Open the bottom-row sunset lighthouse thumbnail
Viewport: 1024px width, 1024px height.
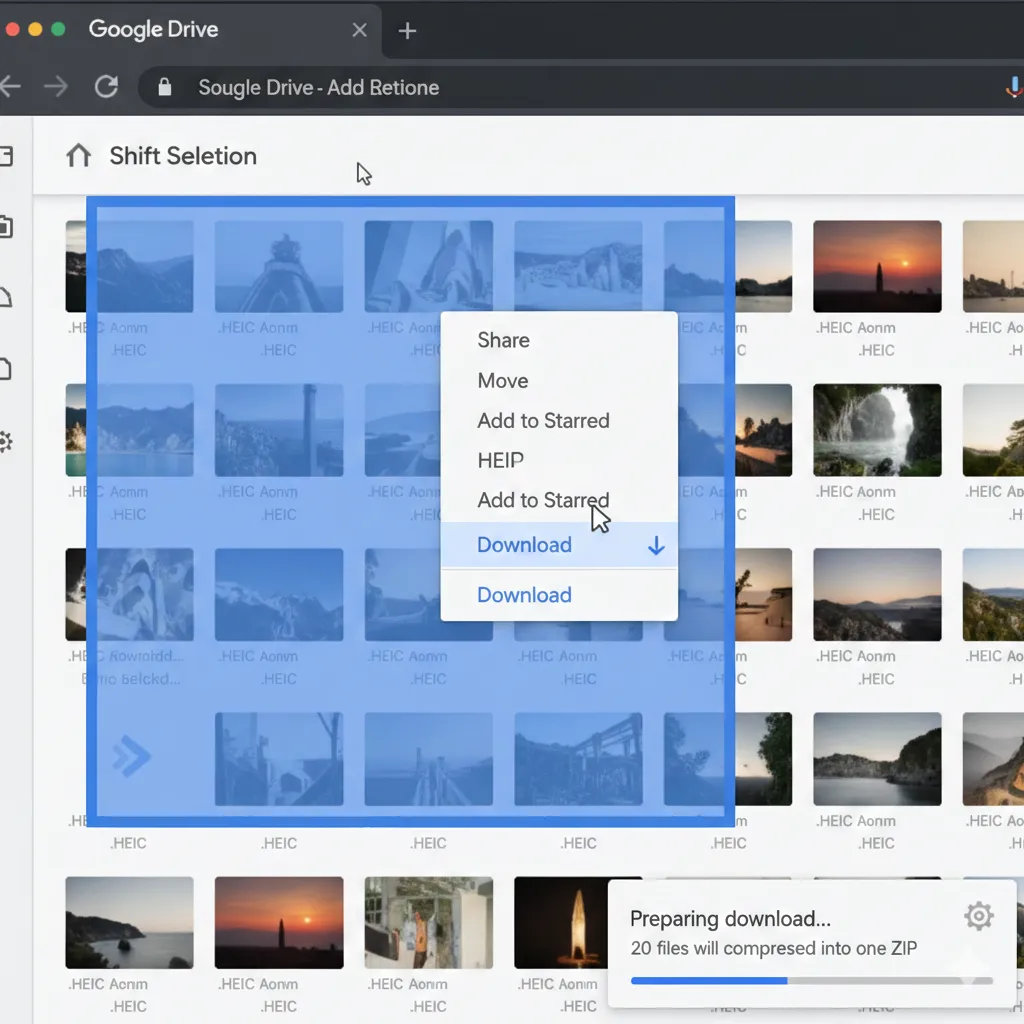[x=279, y=922]
